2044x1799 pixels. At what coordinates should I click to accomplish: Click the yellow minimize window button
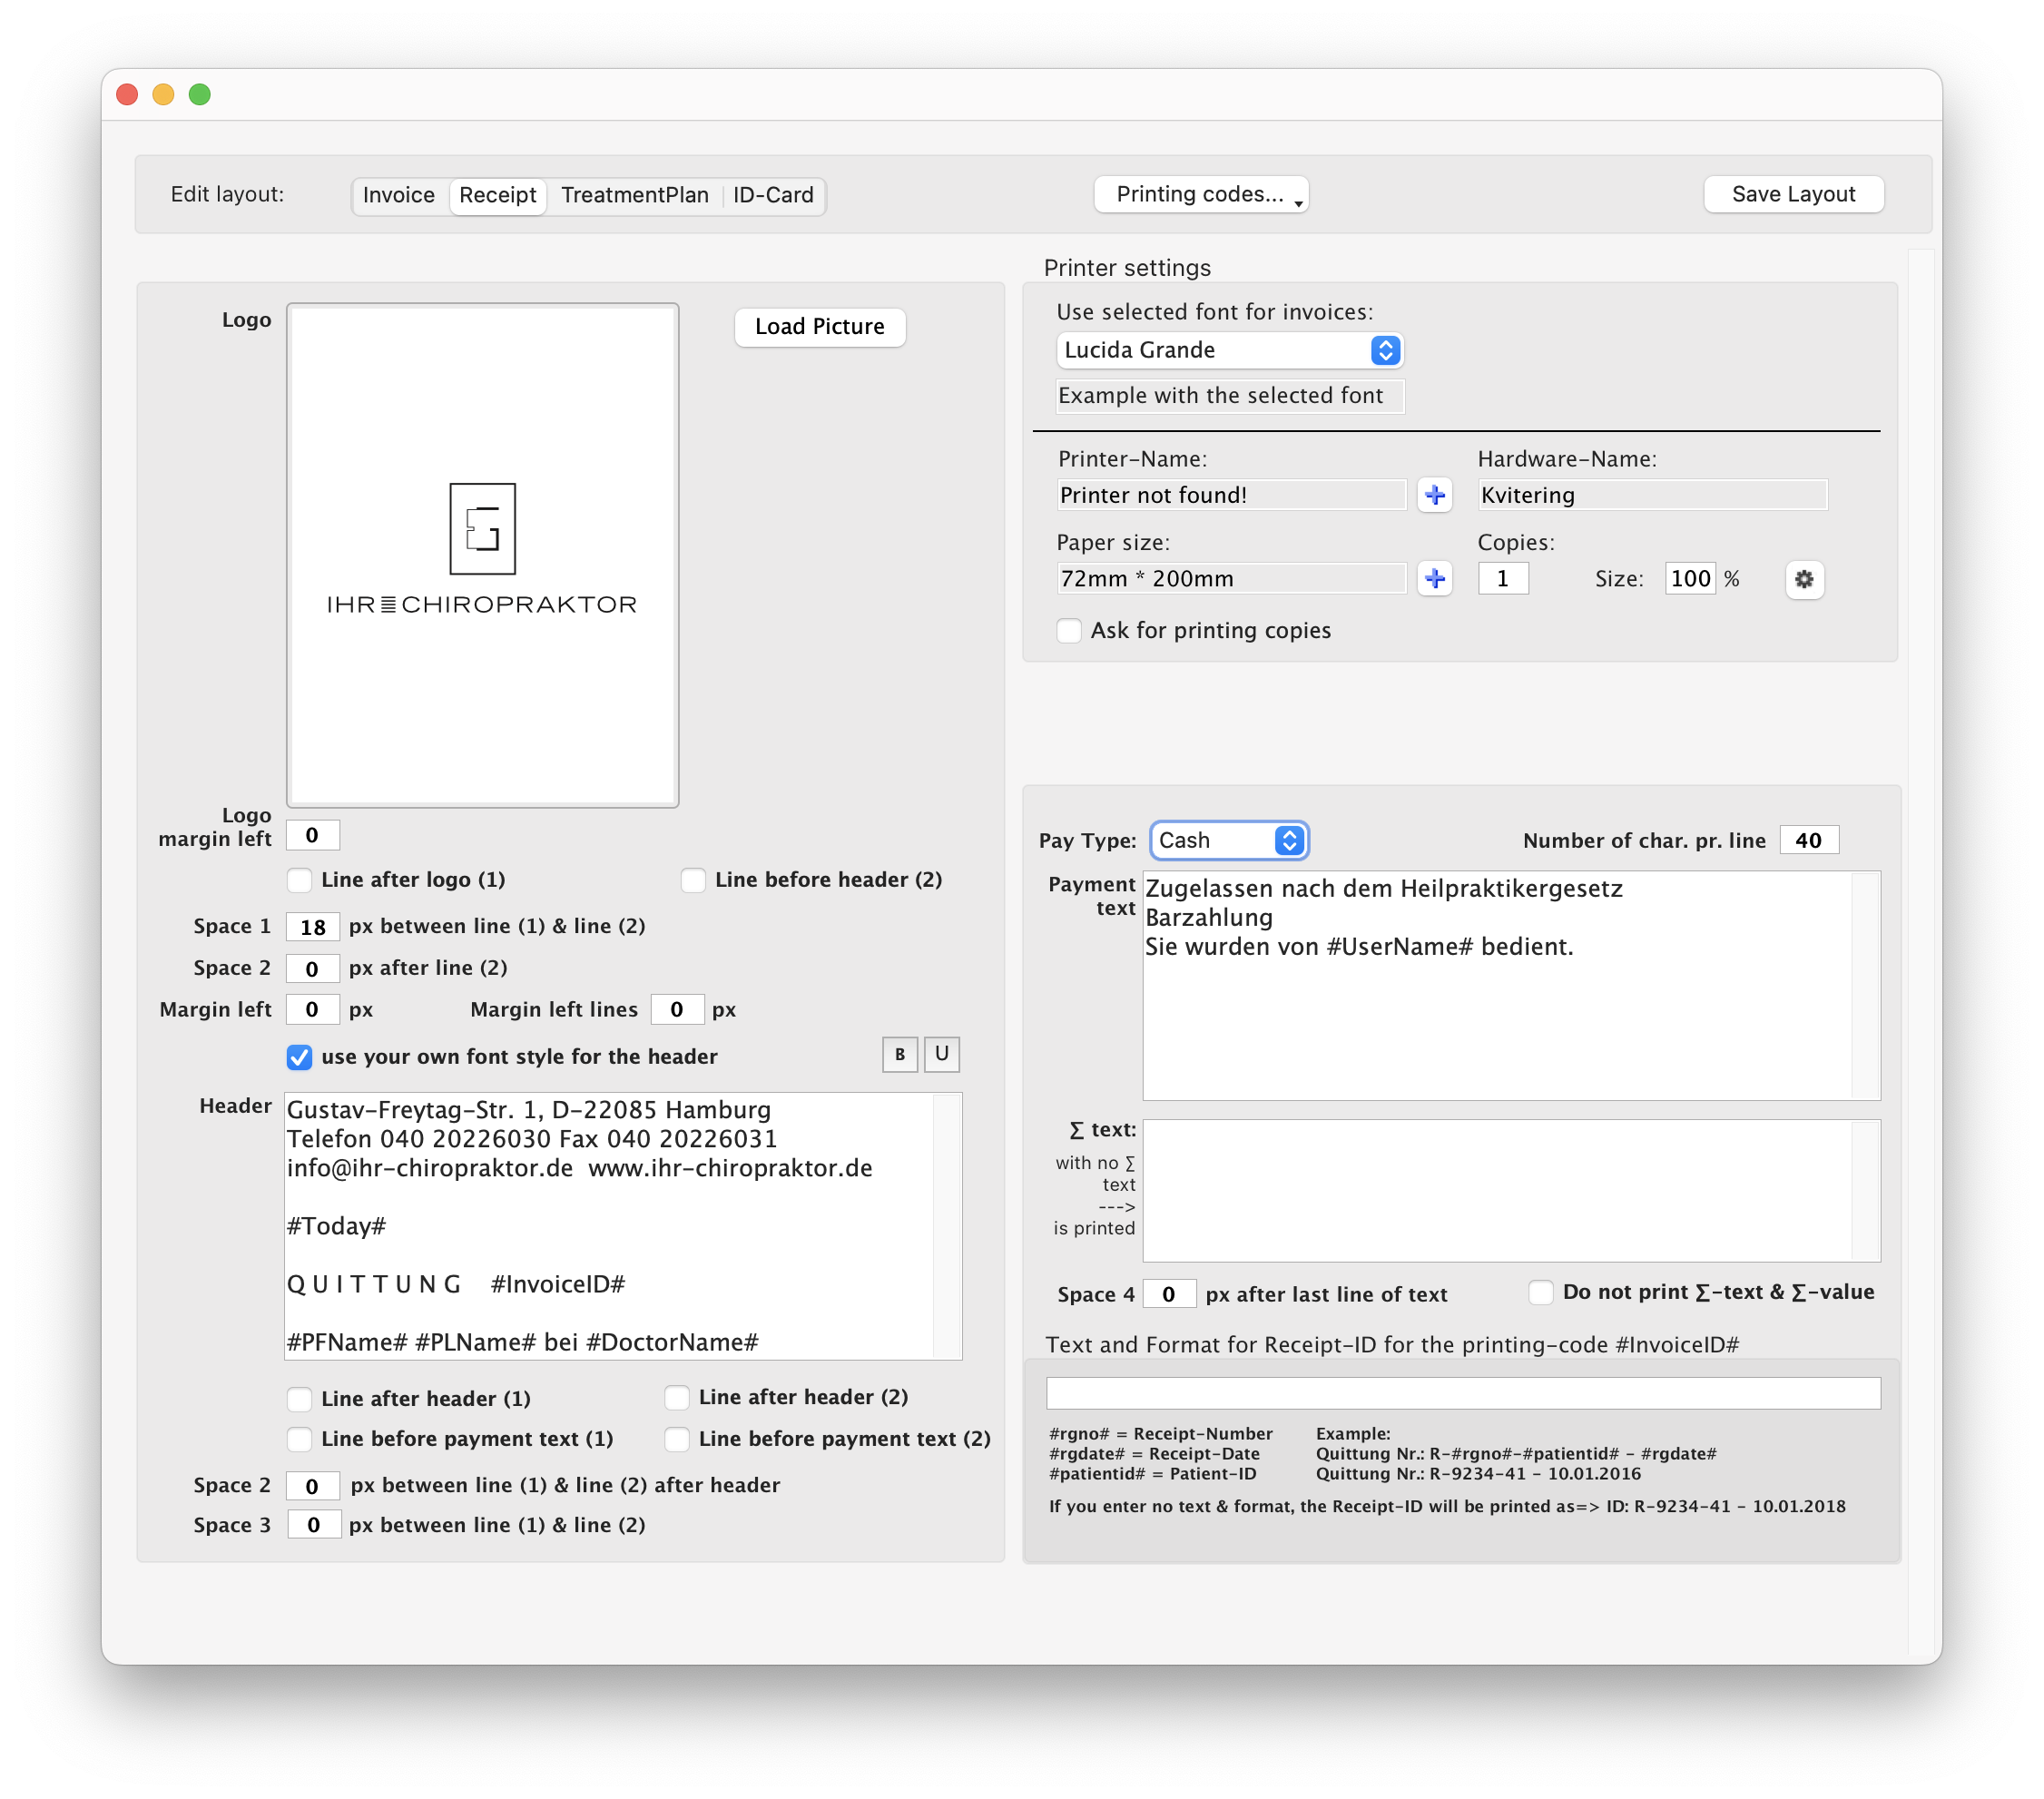(x=163, y=94)
